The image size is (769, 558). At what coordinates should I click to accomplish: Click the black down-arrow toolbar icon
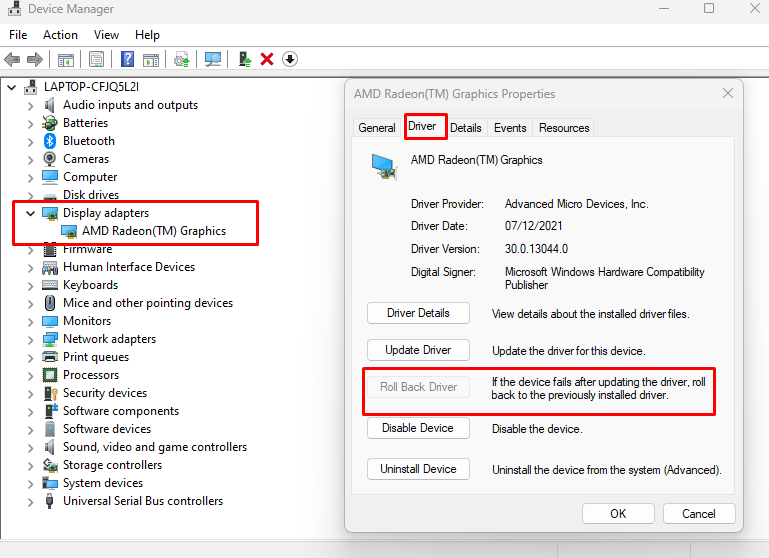point(290,60)
